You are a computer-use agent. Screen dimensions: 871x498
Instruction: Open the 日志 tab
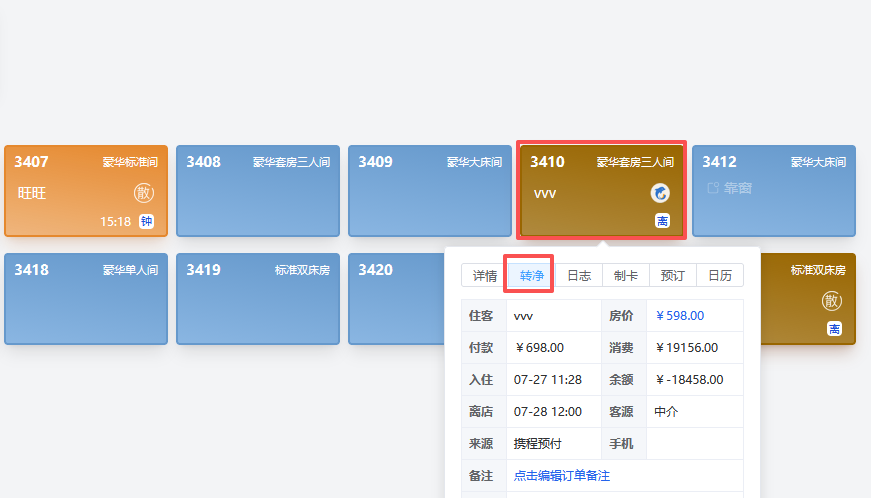click(x=579, y=275)
